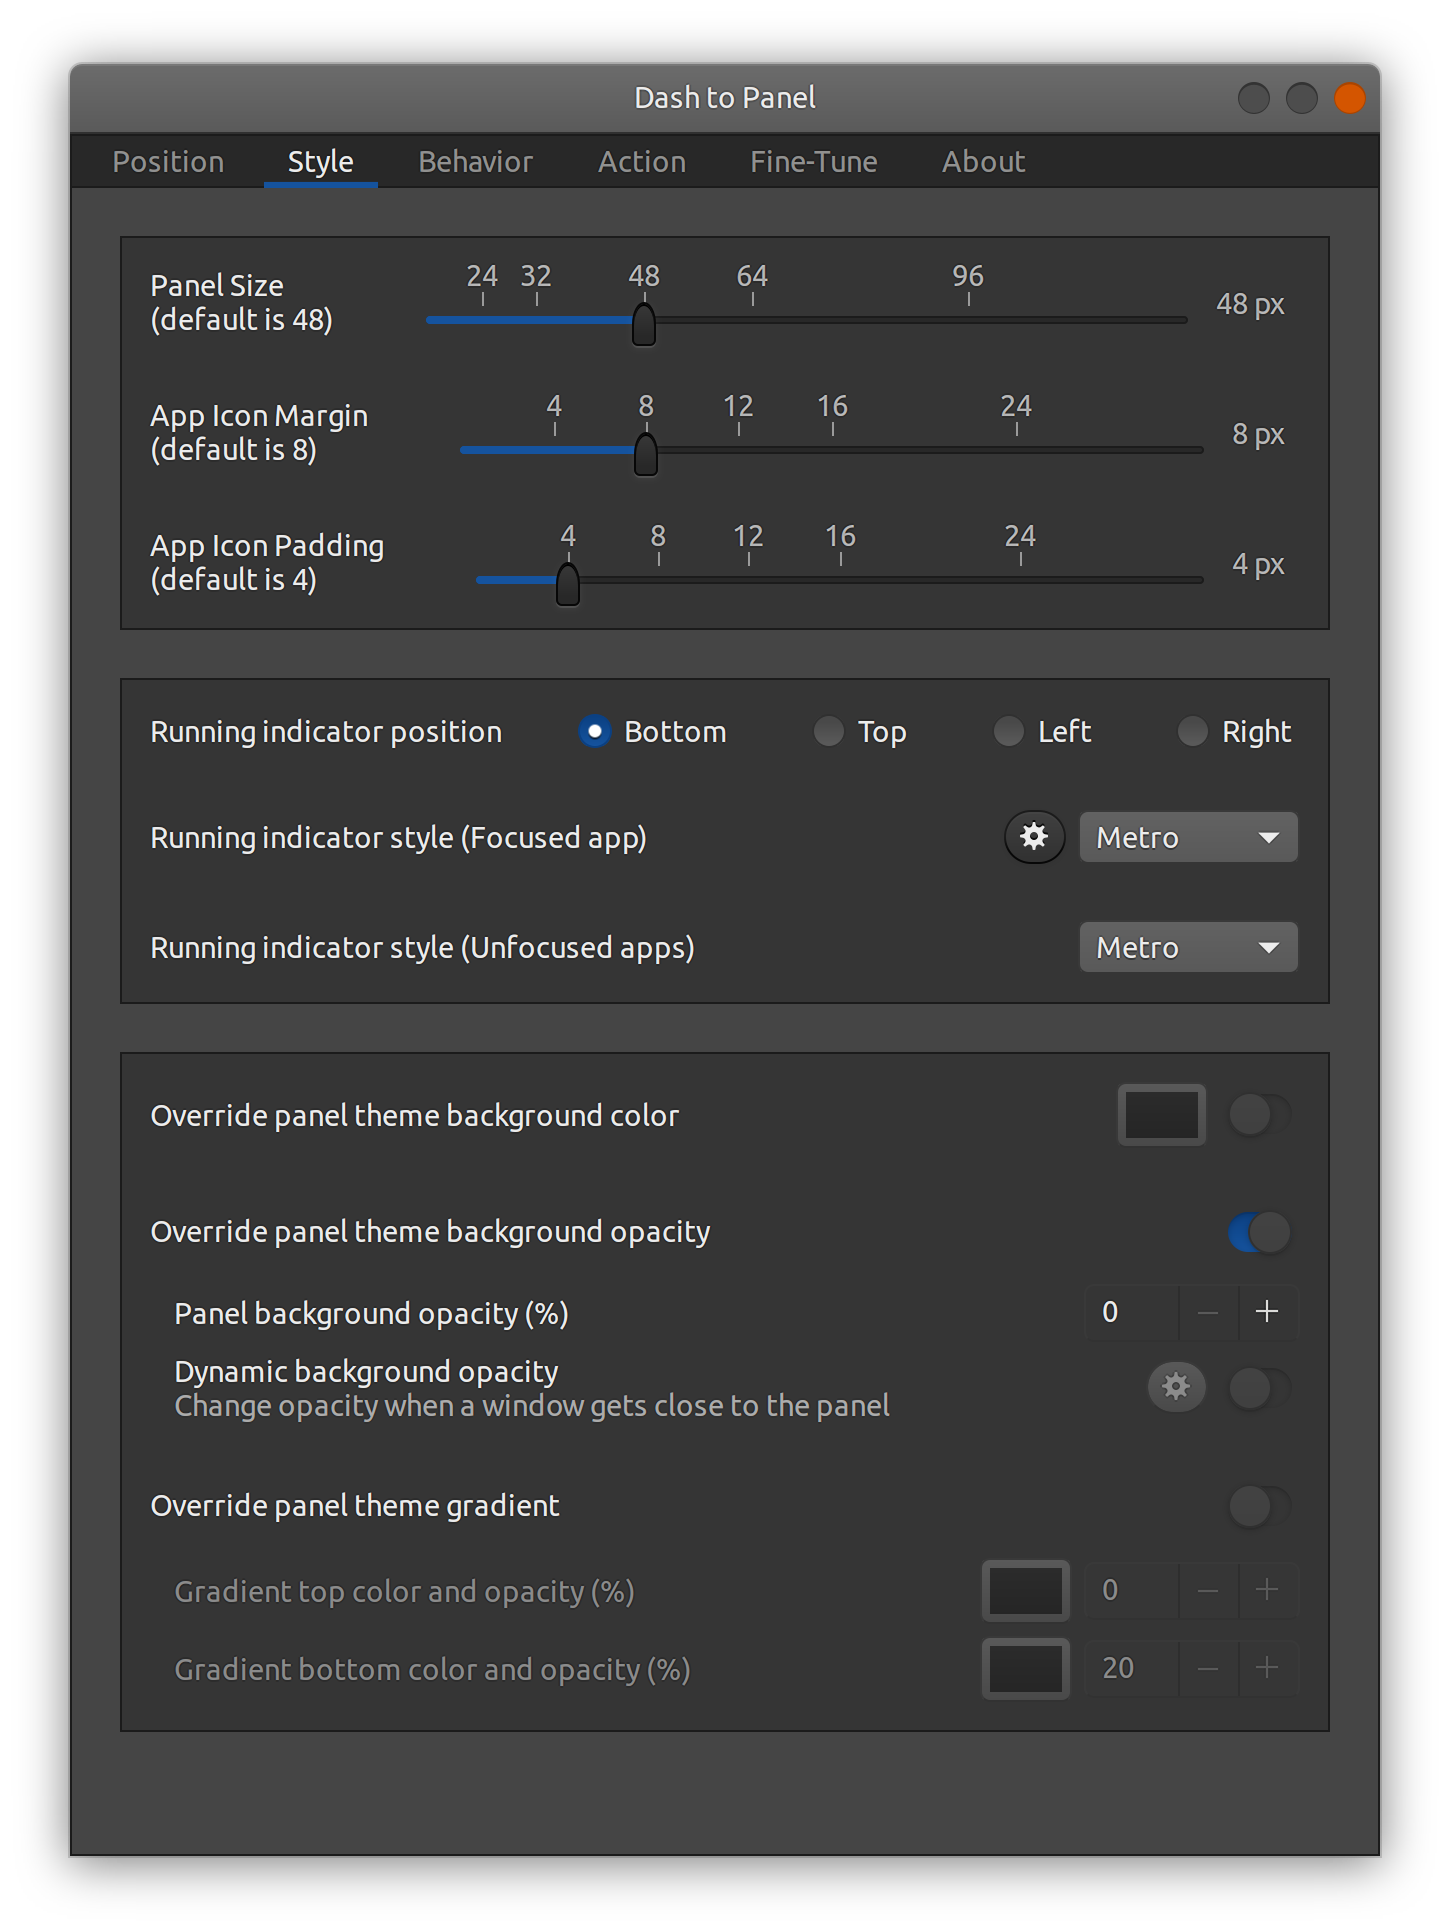Viewport: 1450px width, 1932px height.
Task: Click the App Icon Margin slider handle
Action: point(646,454)
